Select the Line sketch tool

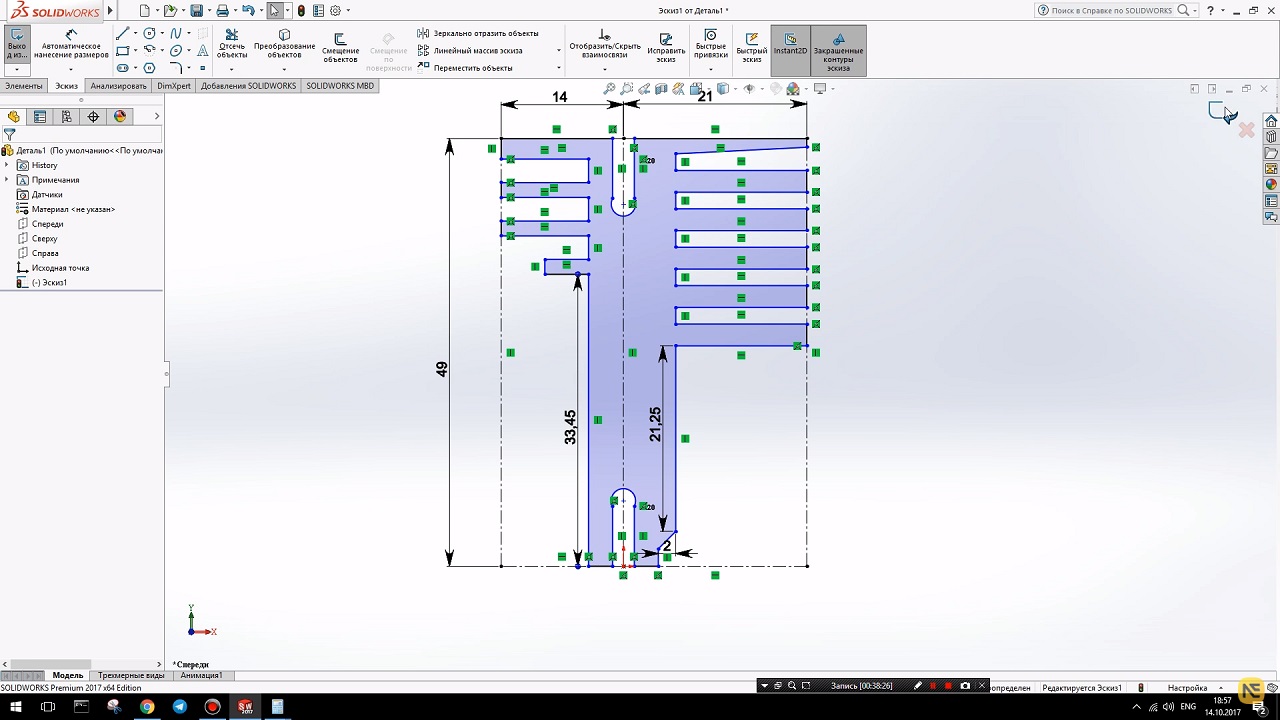(x=122, y=34)
